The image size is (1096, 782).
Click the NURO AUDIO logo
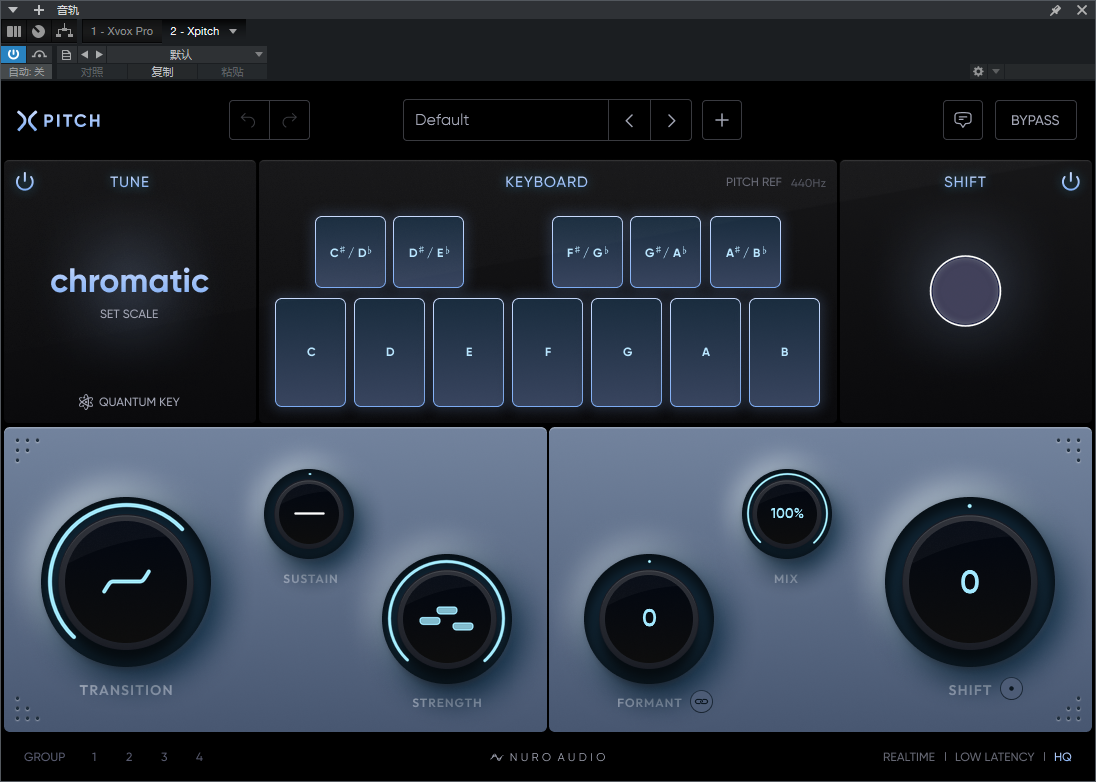tap(548, 757)
